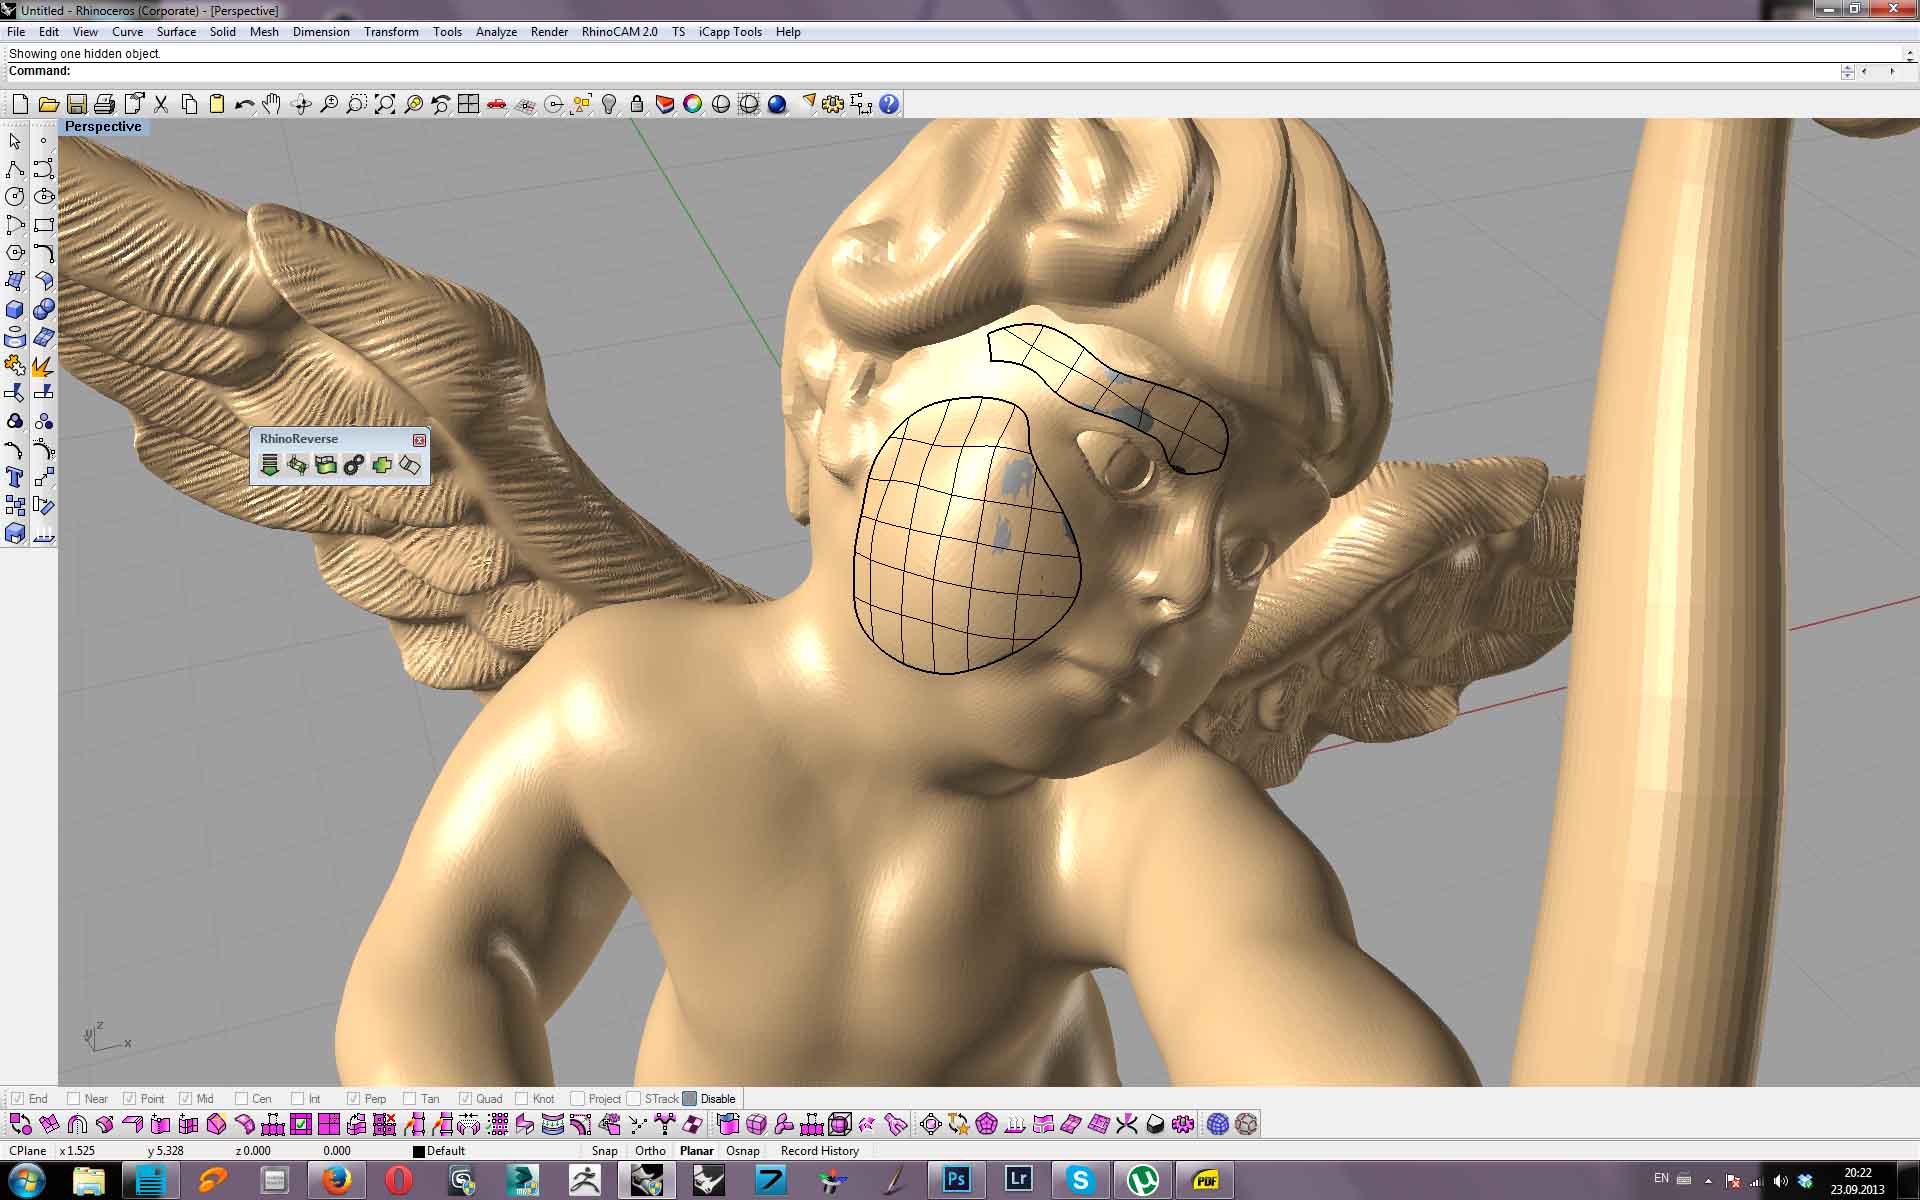Toggle the Quad osnap checkbox
1920x1200 pixels.
[465, 1098]
